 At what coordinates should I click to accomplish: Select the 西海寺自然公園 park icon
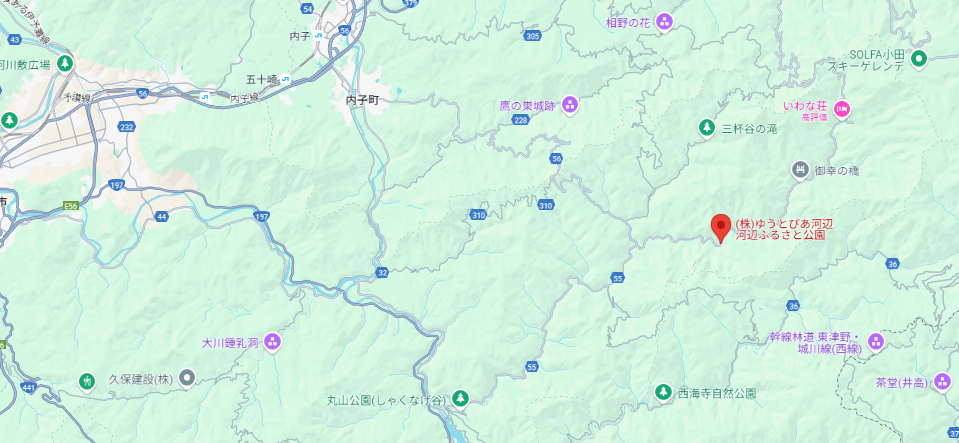coord(663,392)
